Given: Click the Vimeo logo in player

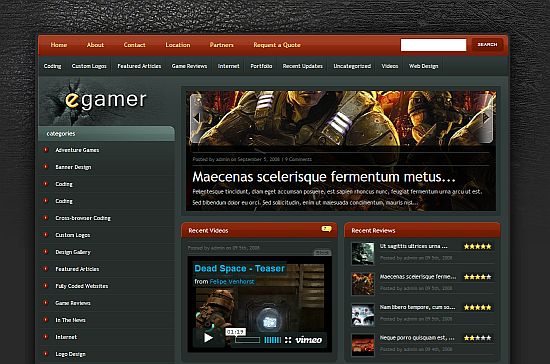Looking at the screenshot, I should [309, 340].
